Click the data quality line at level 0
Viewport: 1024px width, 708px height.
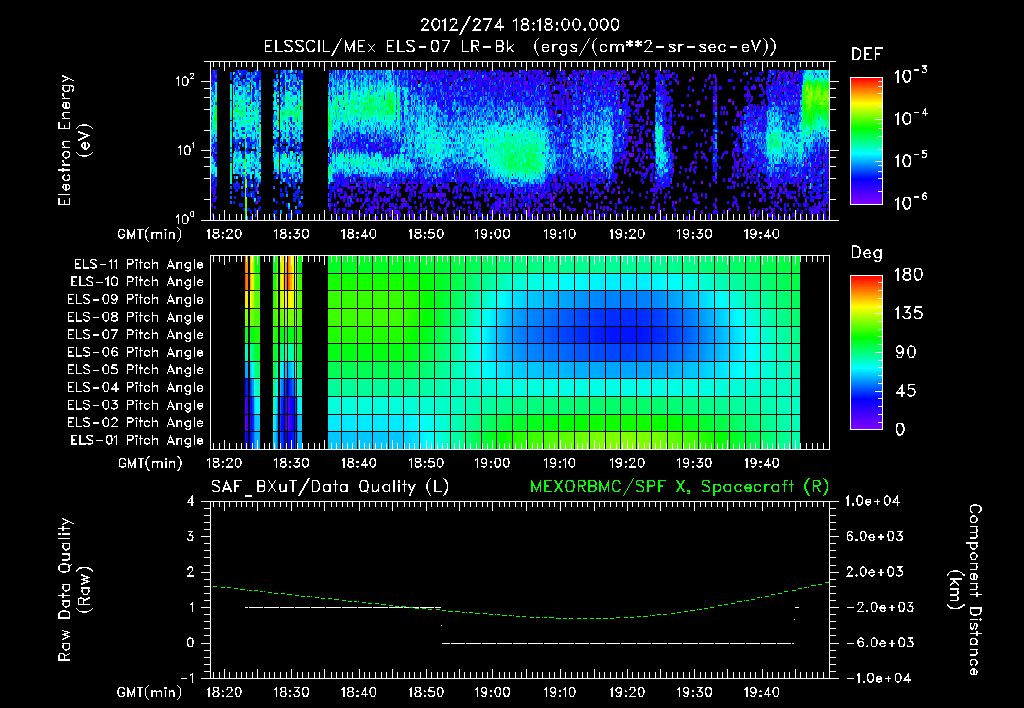click(x=618, y=643)
